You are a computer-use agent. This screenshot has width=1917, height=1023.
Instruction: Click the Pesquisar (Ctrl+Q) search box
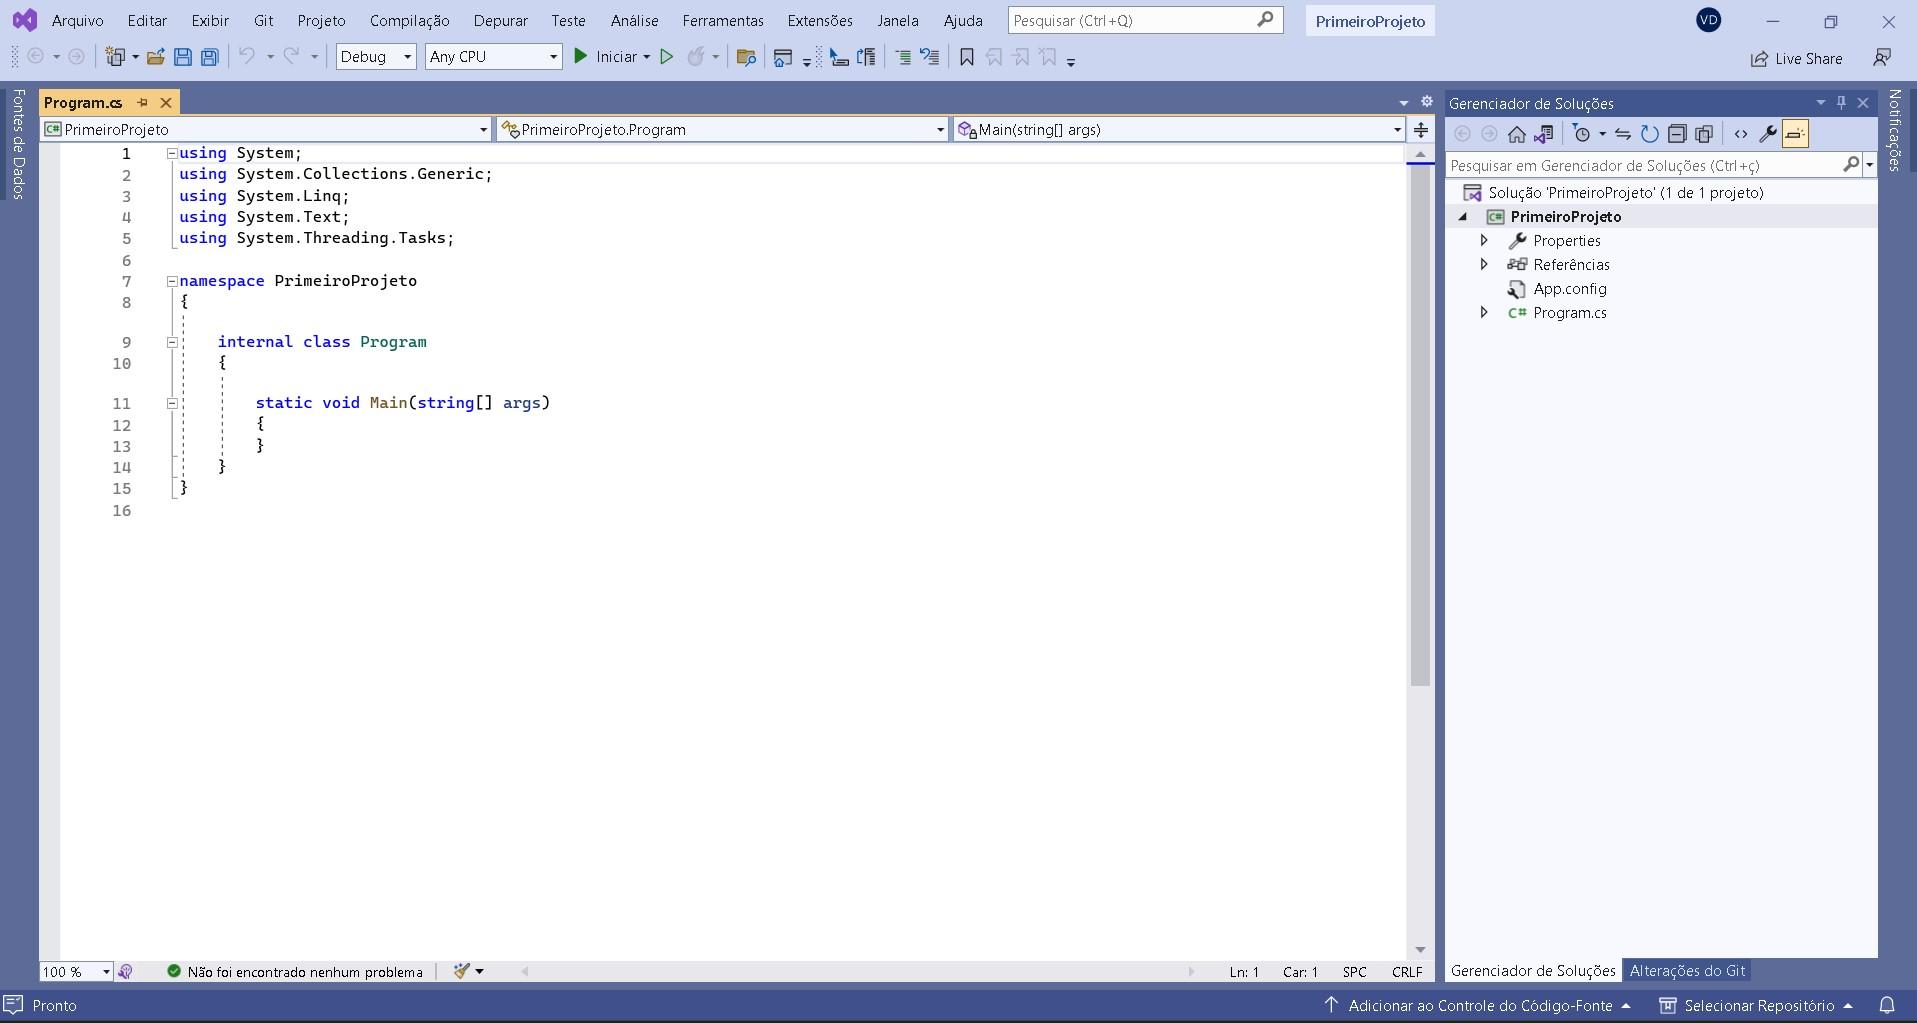pyautogui.click(x=1145, y=20)
